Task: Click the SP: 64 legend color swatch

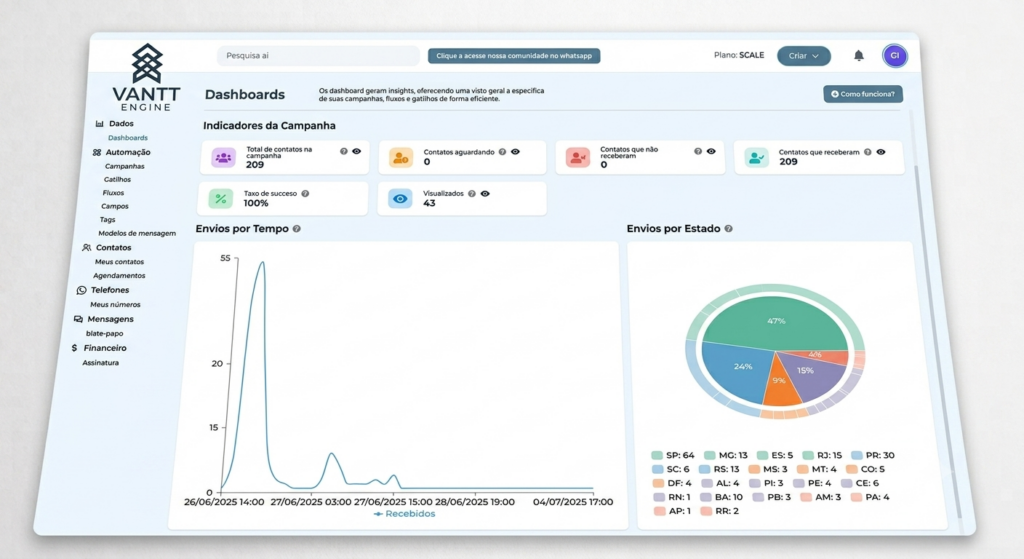Action: 657,455
